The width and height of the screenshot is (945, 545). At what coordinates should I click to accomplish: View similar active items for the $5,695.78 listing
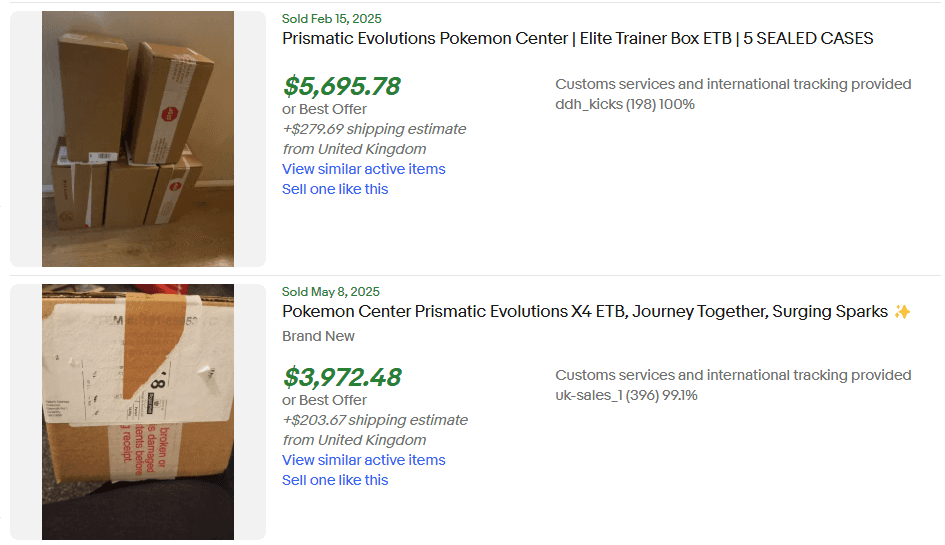point(363,169)
